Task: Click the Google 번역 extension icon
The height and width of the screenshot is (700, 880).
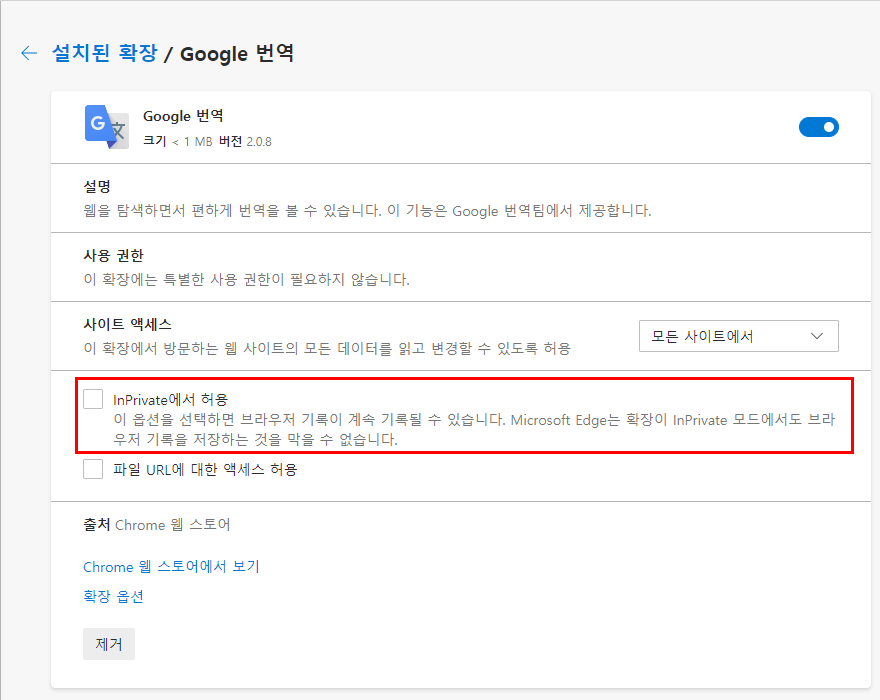Action: point(107,127)
